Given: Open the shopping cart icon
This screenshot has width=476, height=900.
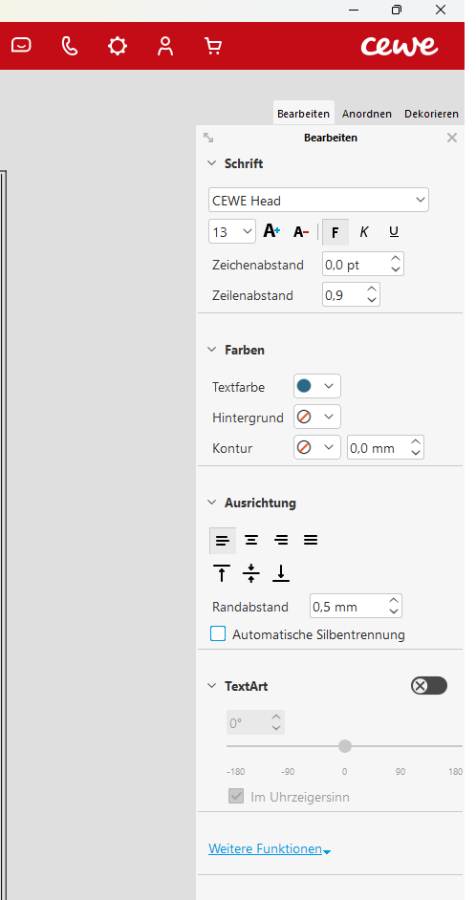Looking at the screenshot, I should coord(213,46).
